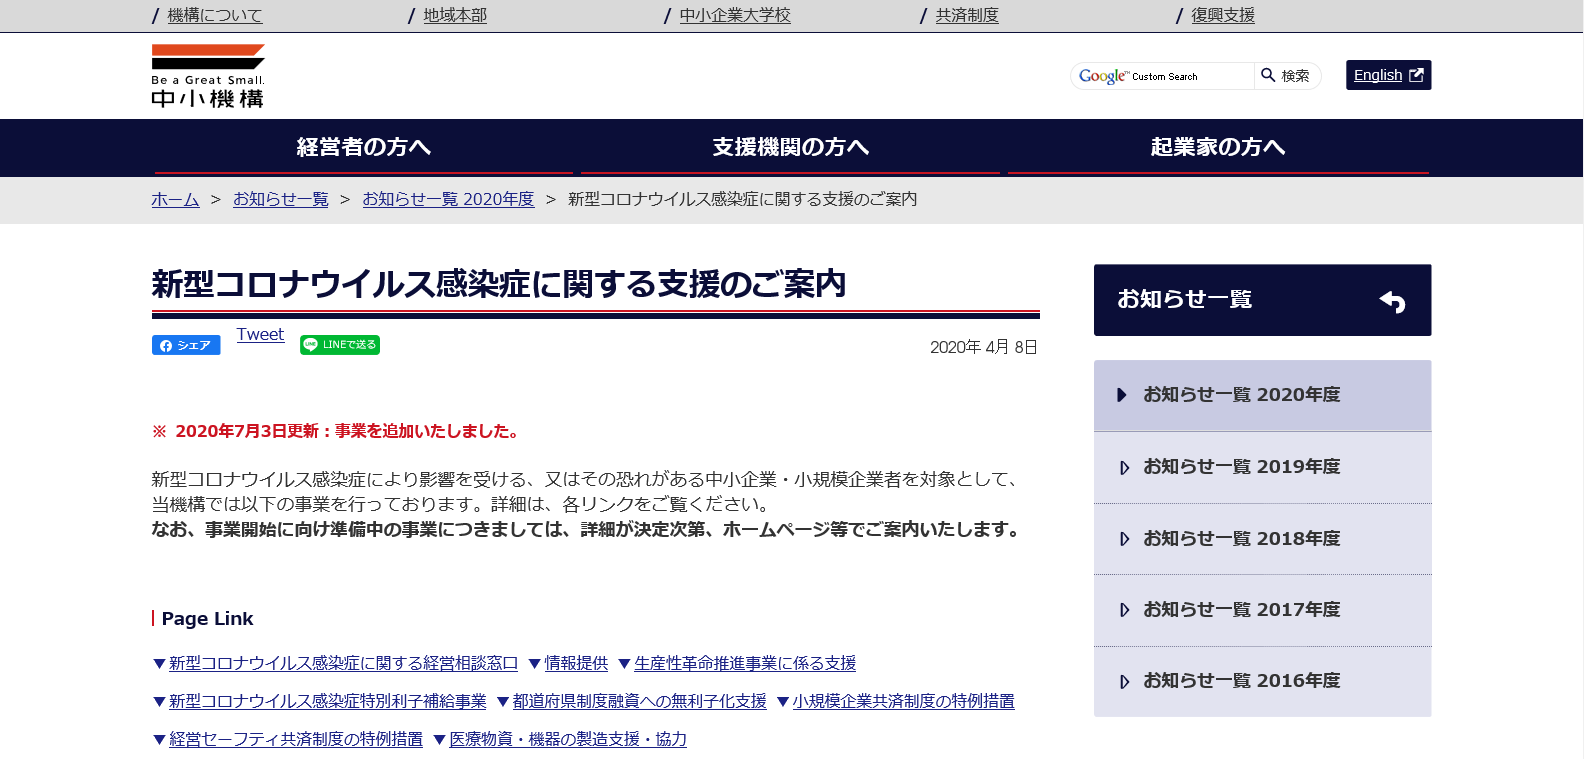Go to お知らせ一覧 2020年度 breadcrumb link
Screen dimensions: 1584x759
(x=448, y=199)
